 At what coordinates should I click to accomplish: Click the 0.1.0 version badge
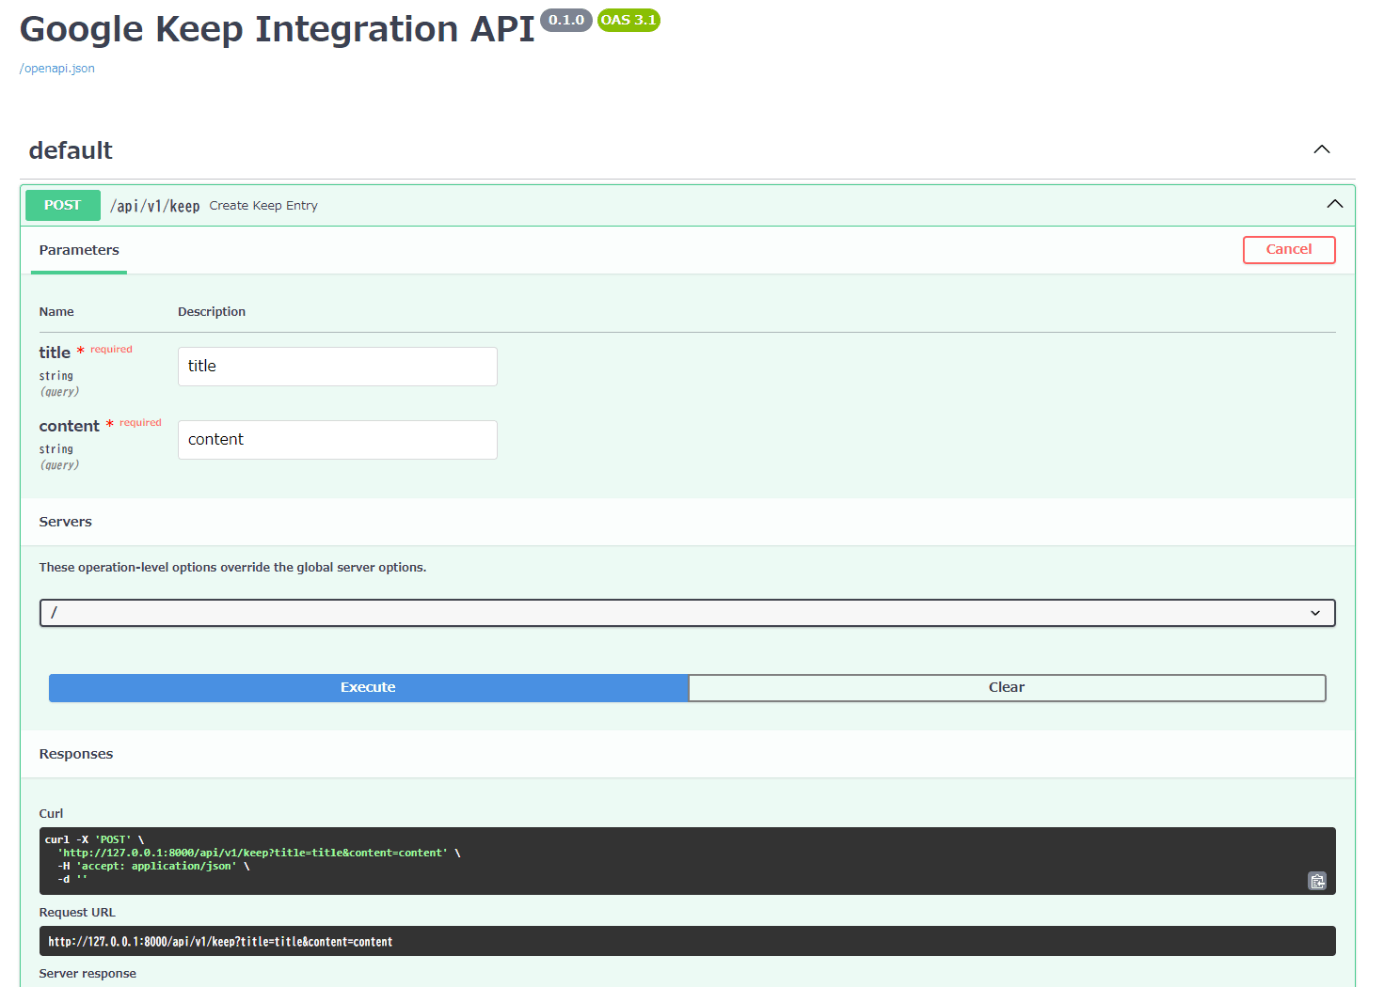tap(566, 20)
